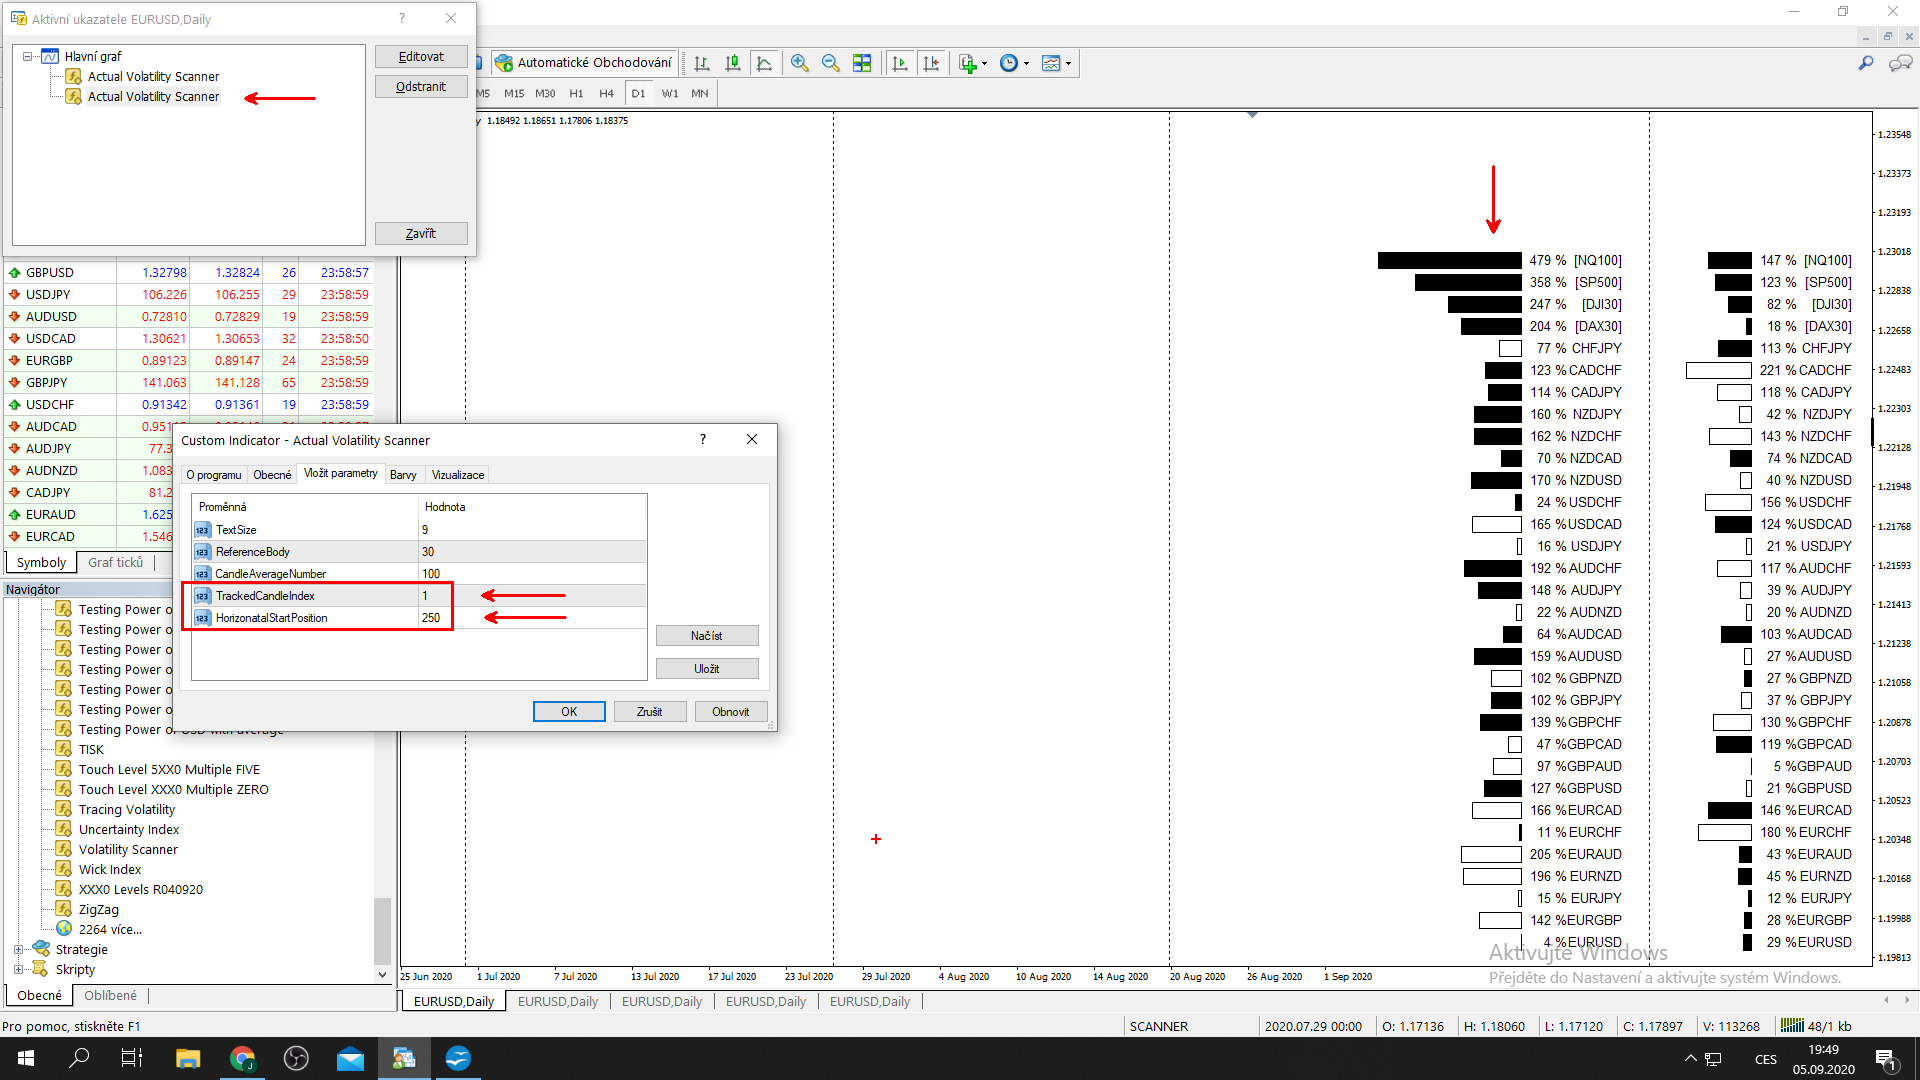Screen dimensions: 1920x1080
Task: Expand the Strategie tree node
Action: [17, 948]
